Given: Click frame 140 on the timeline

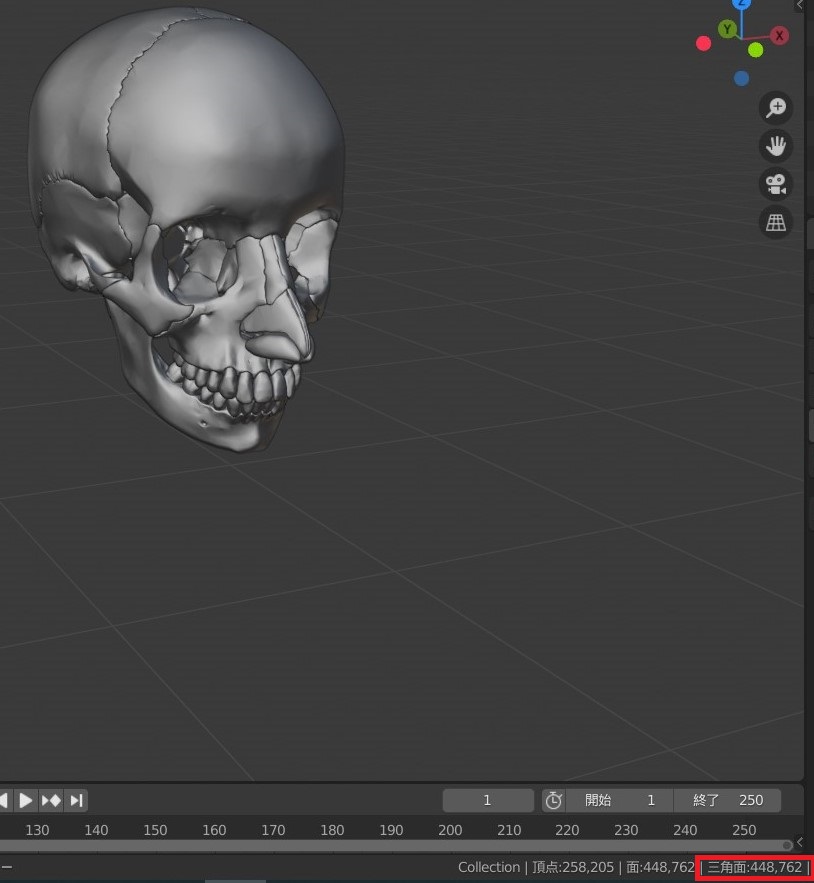Looking at the screenshot, I should [x=96, y=830].
